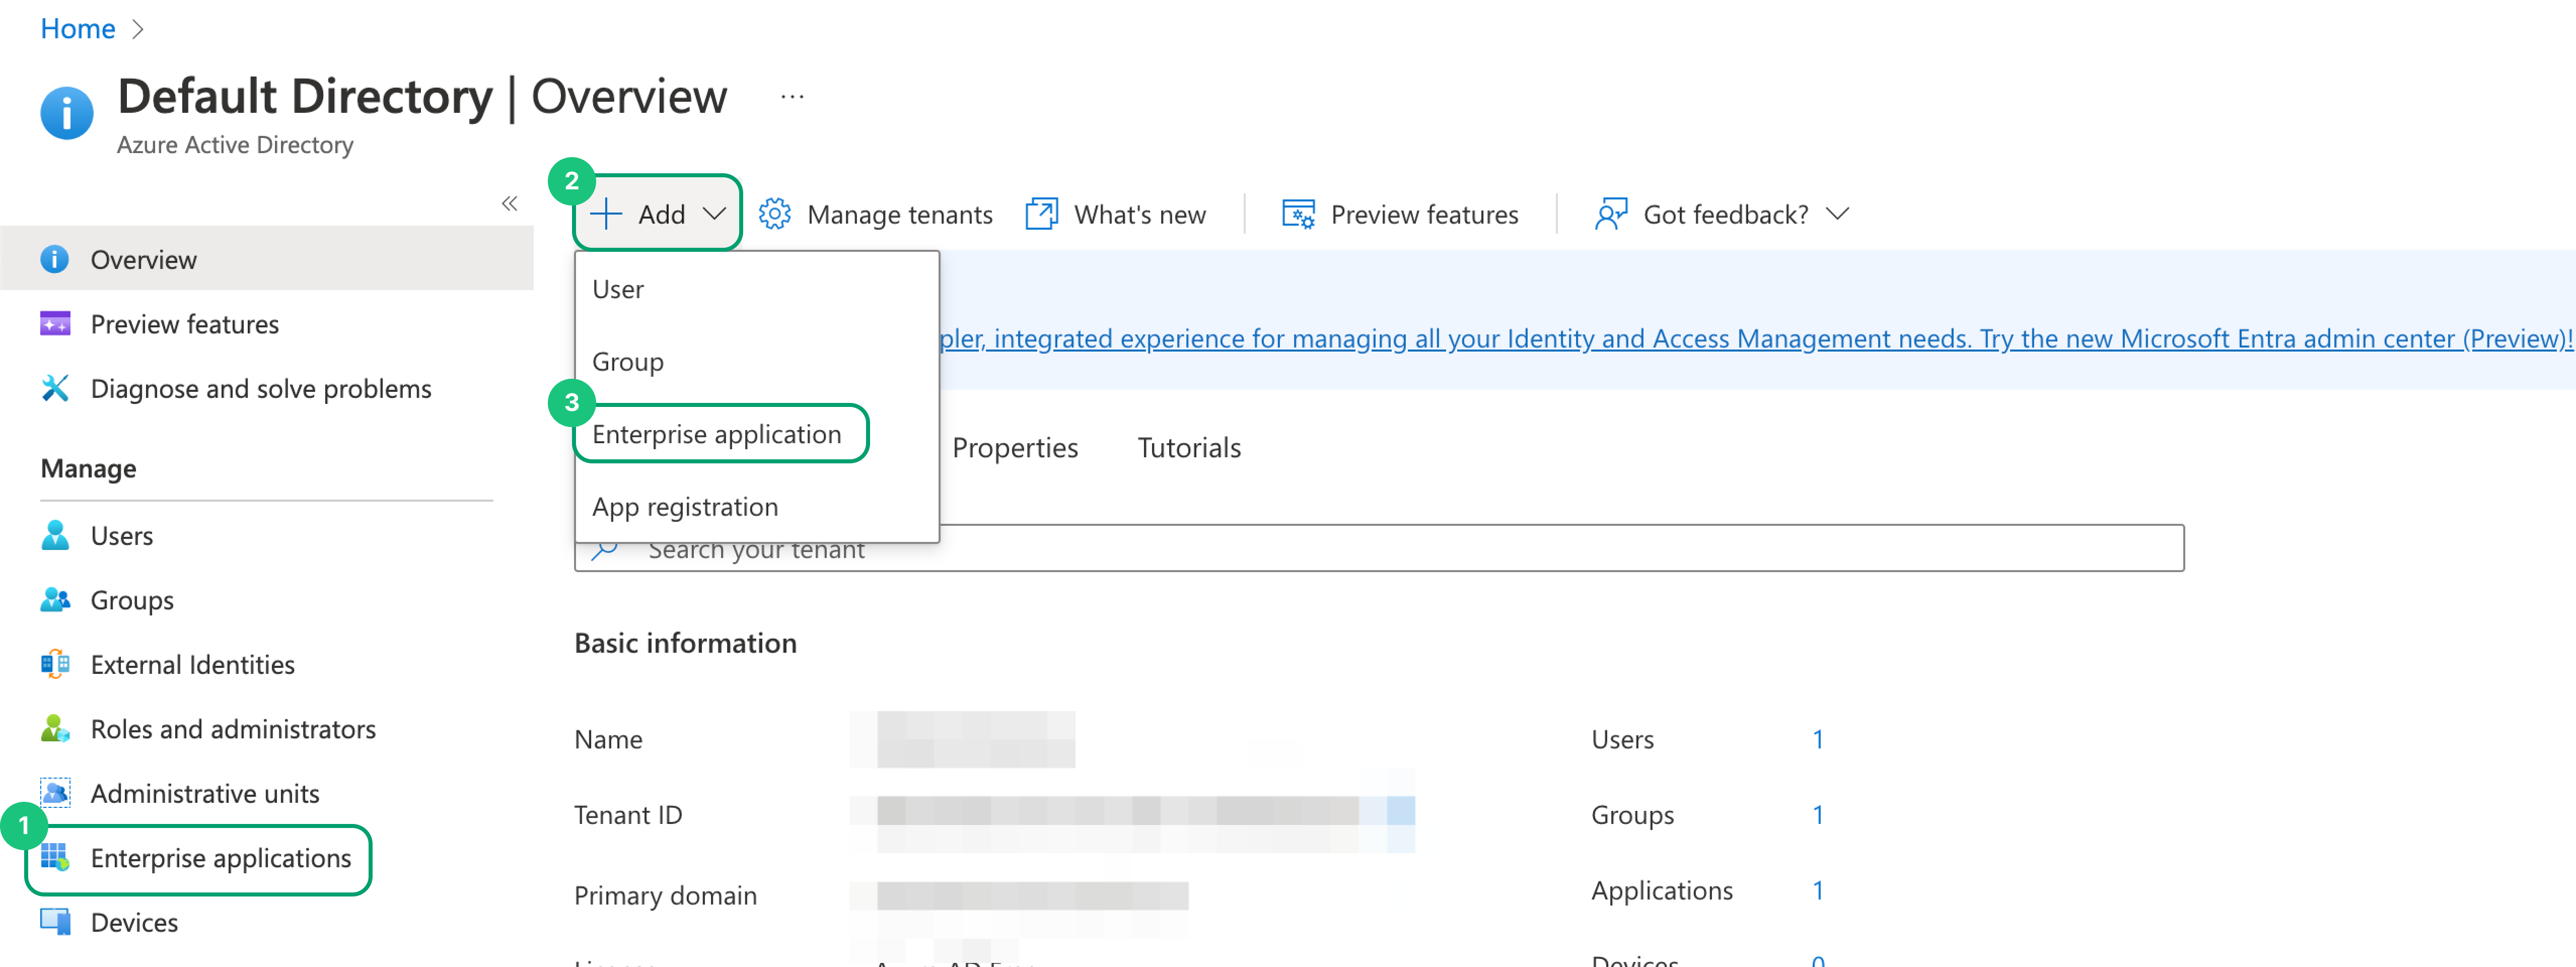This screenshot has height=967, width=2576.
Task: Switch to the Tutorials tab
Action: (x=1189, y=447)
